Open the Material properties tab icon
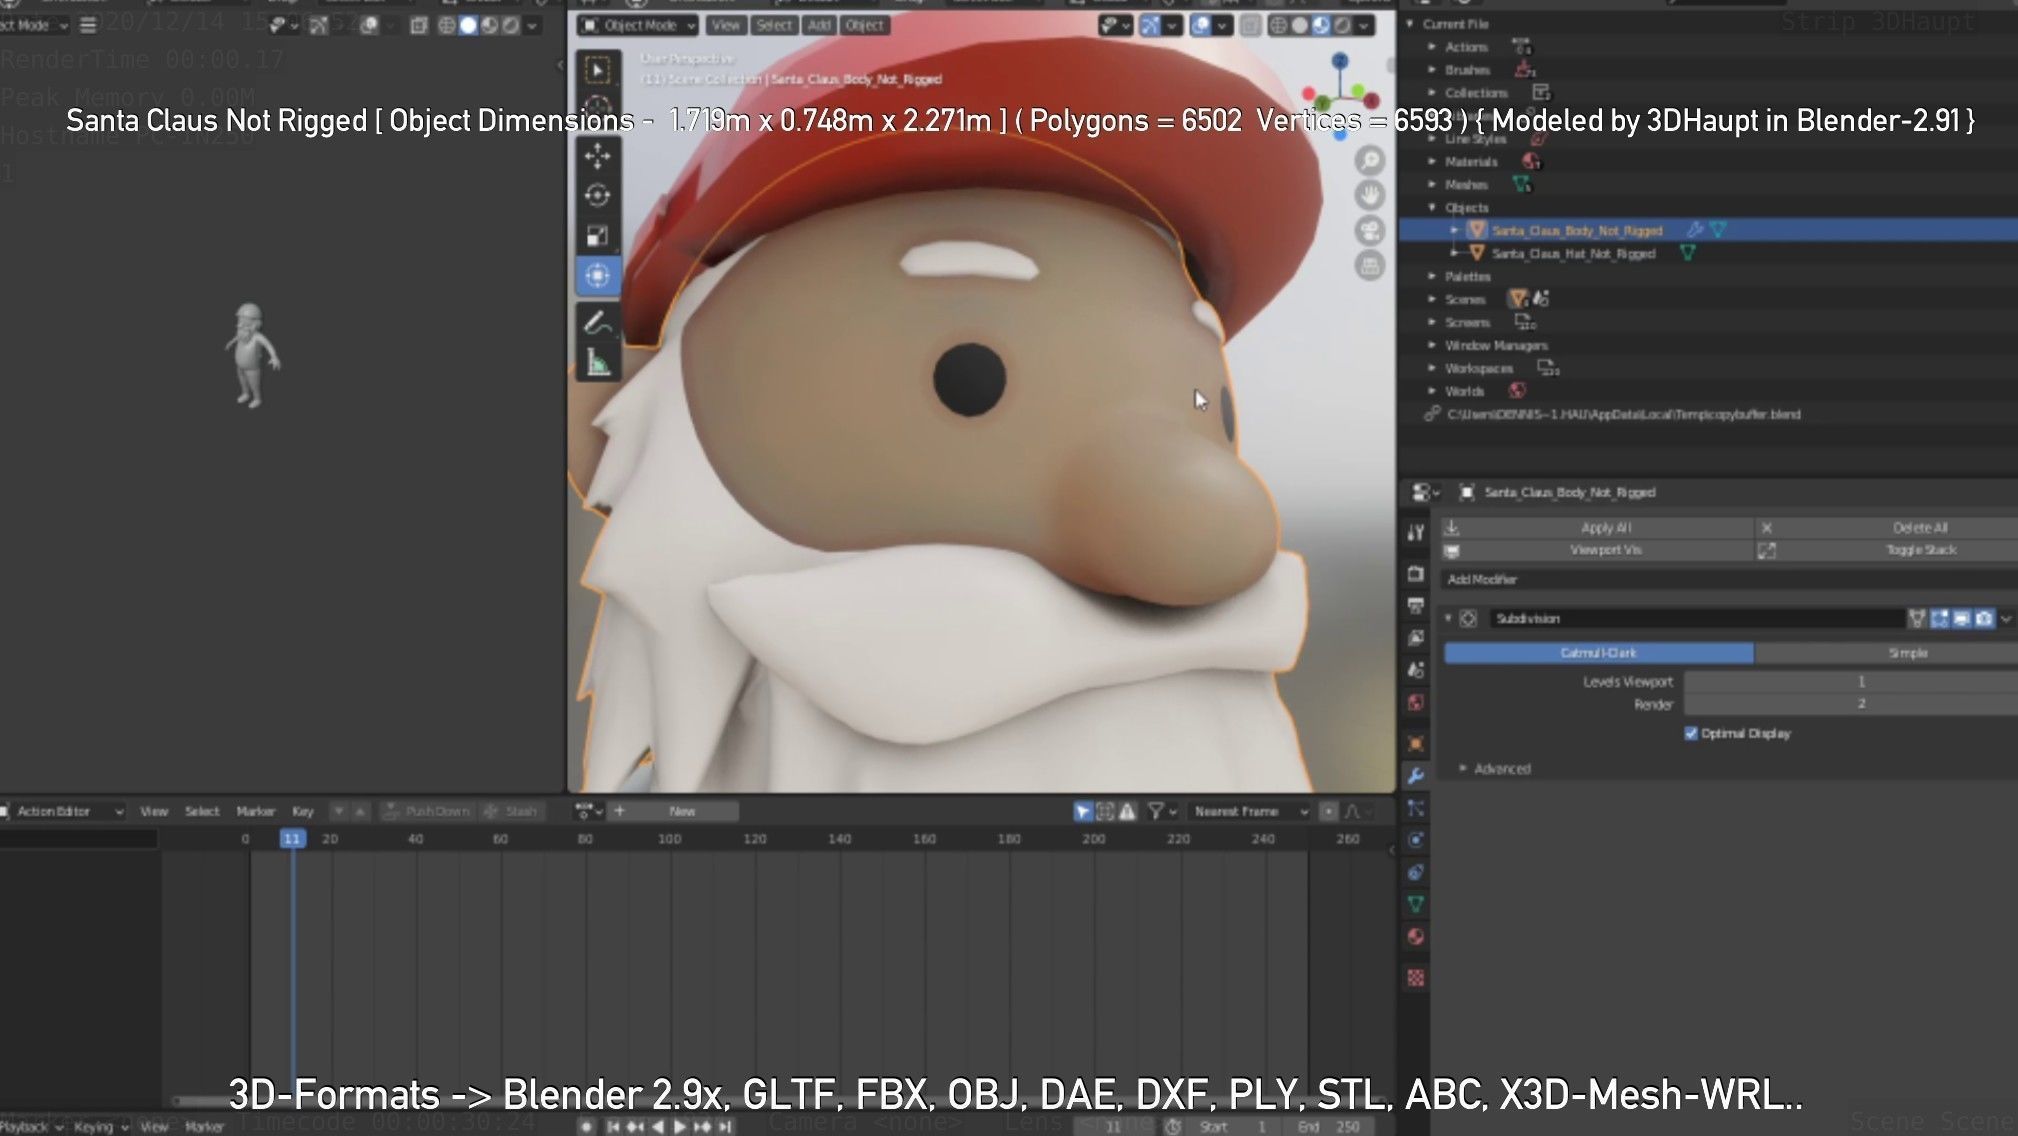Viewport: 2018px width, 1136px height. [1415, 937]
